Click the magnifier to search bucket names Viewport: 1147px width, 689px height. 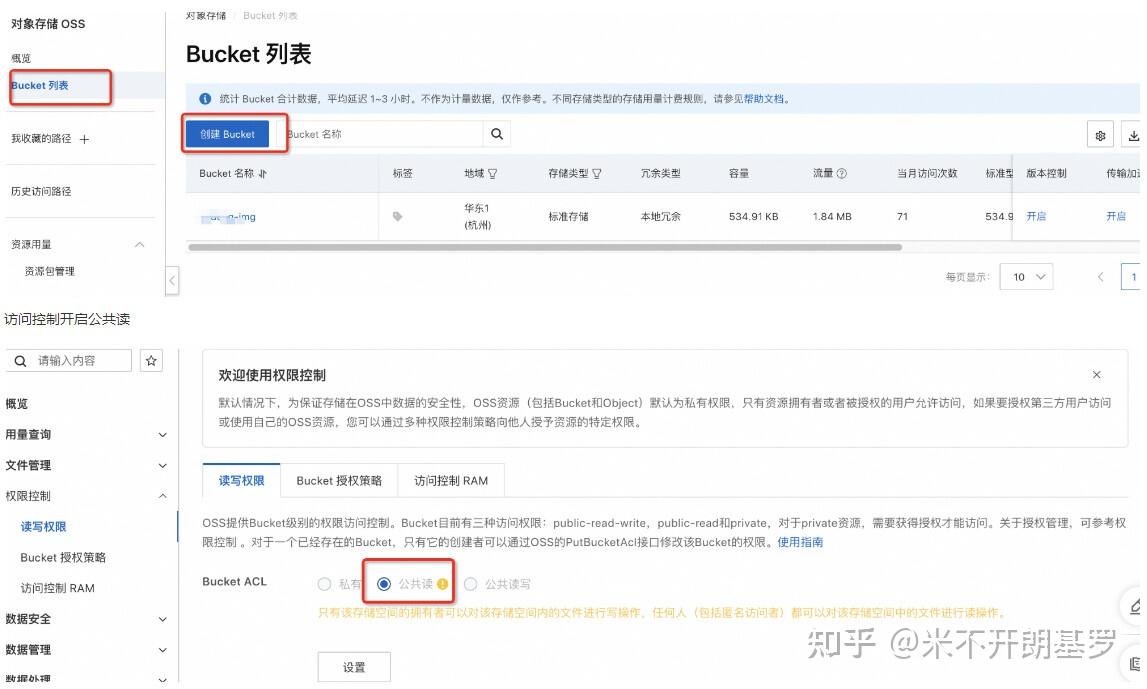pos(497,132)
